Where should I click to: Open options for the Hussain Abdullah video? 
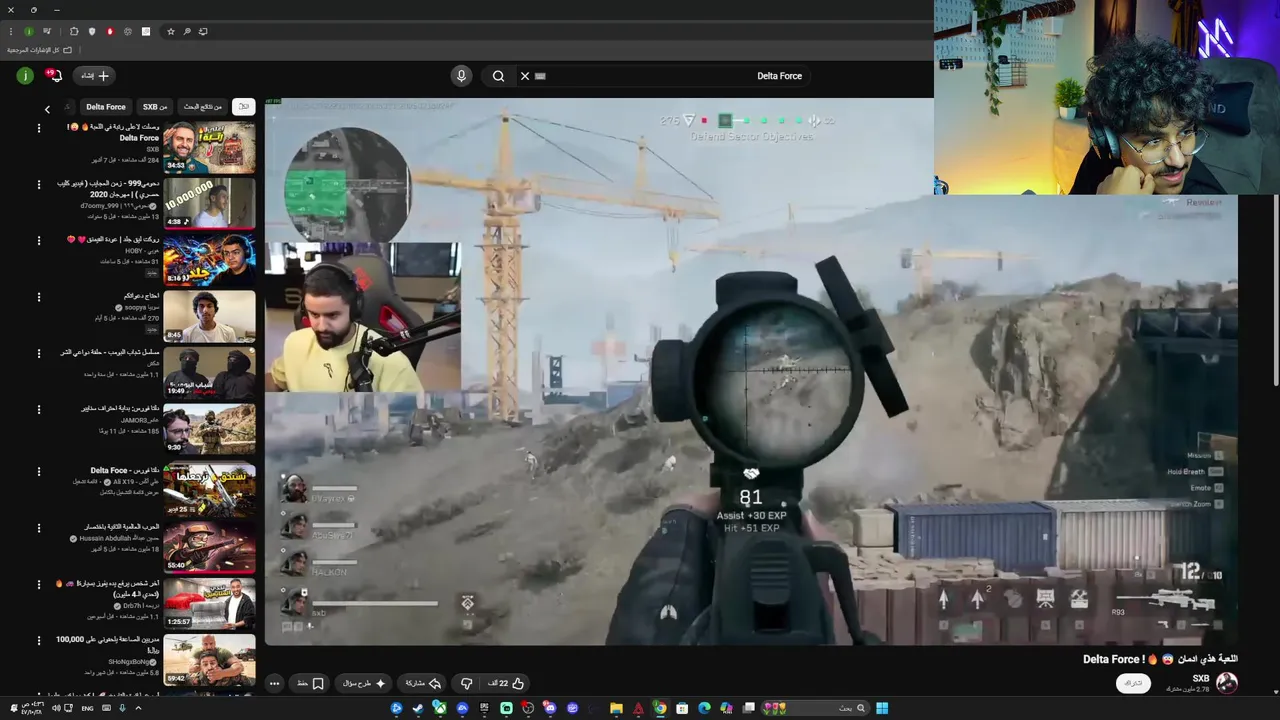point(39,527)
